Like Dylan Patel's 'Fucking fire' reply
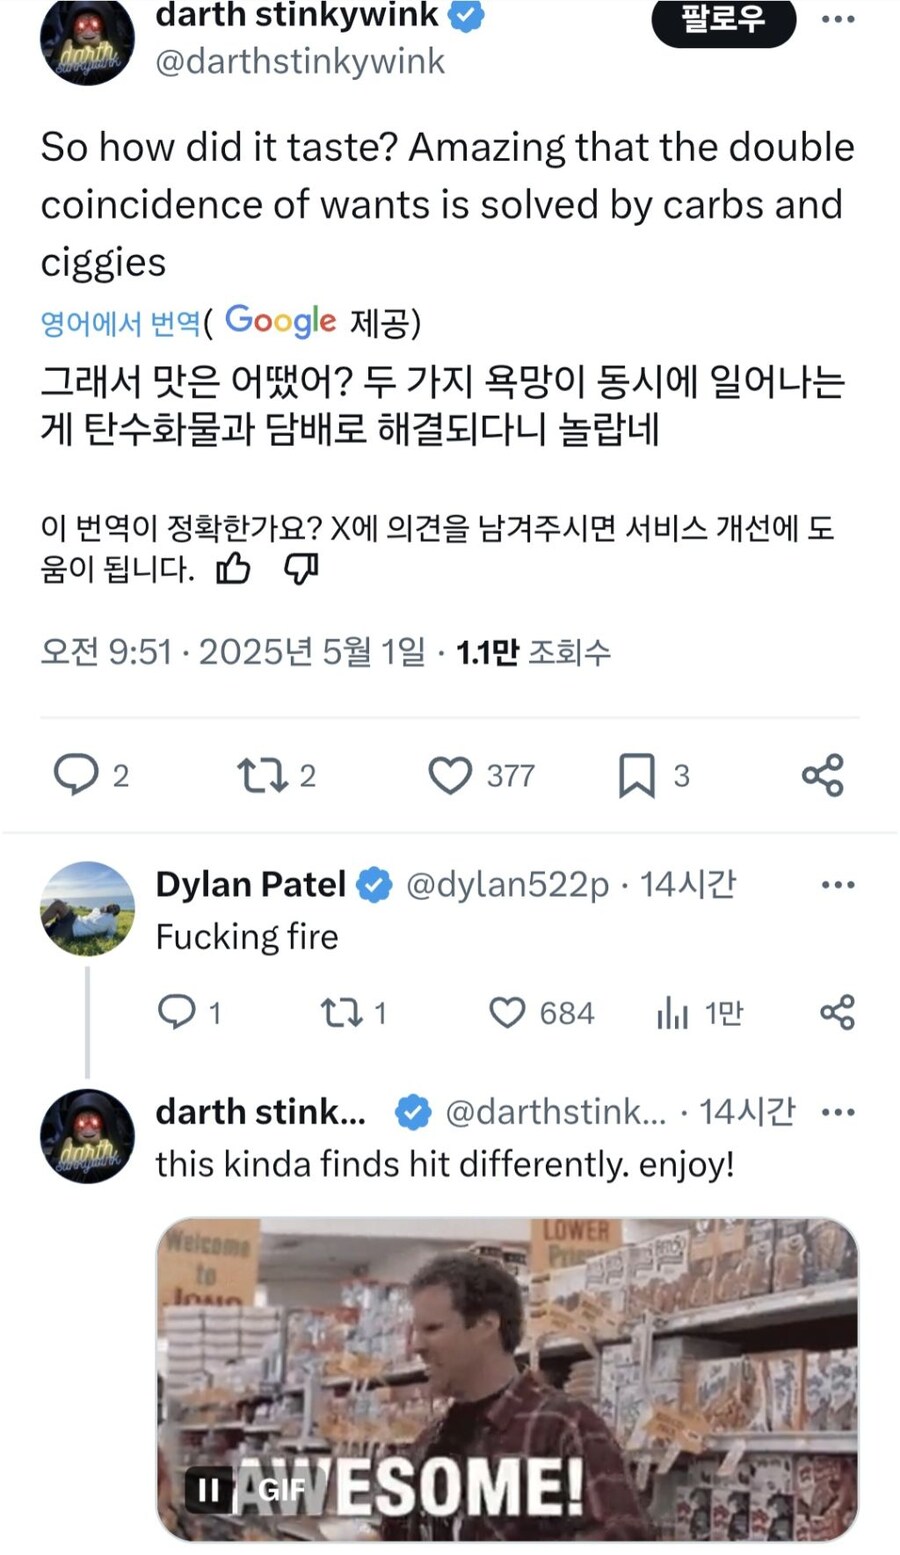The image size is (900, 1555). [x=507, y=1013]
